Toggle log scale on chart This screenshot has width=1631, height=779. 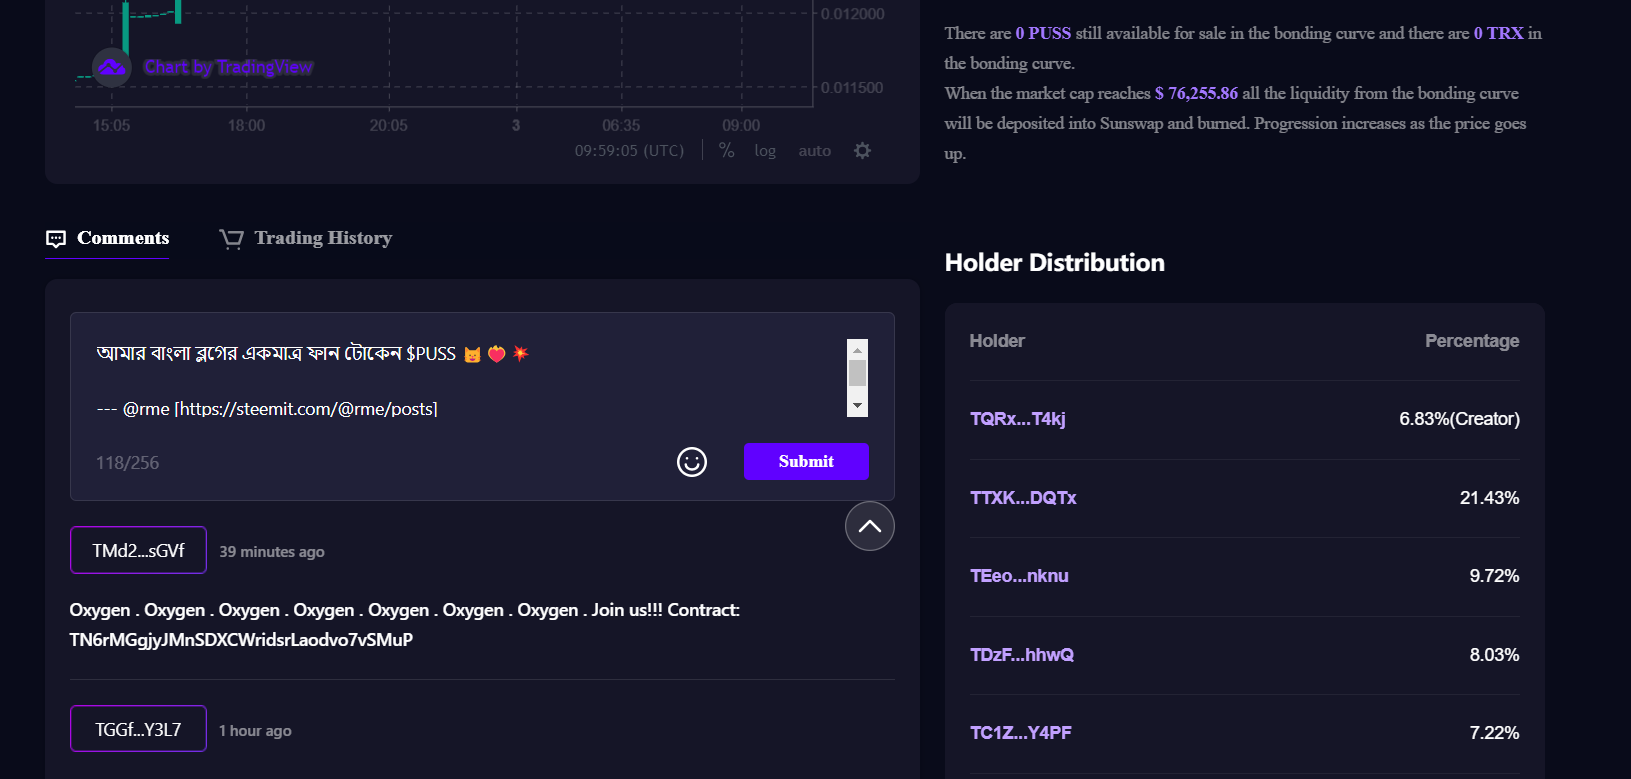[x=765, y=151]
